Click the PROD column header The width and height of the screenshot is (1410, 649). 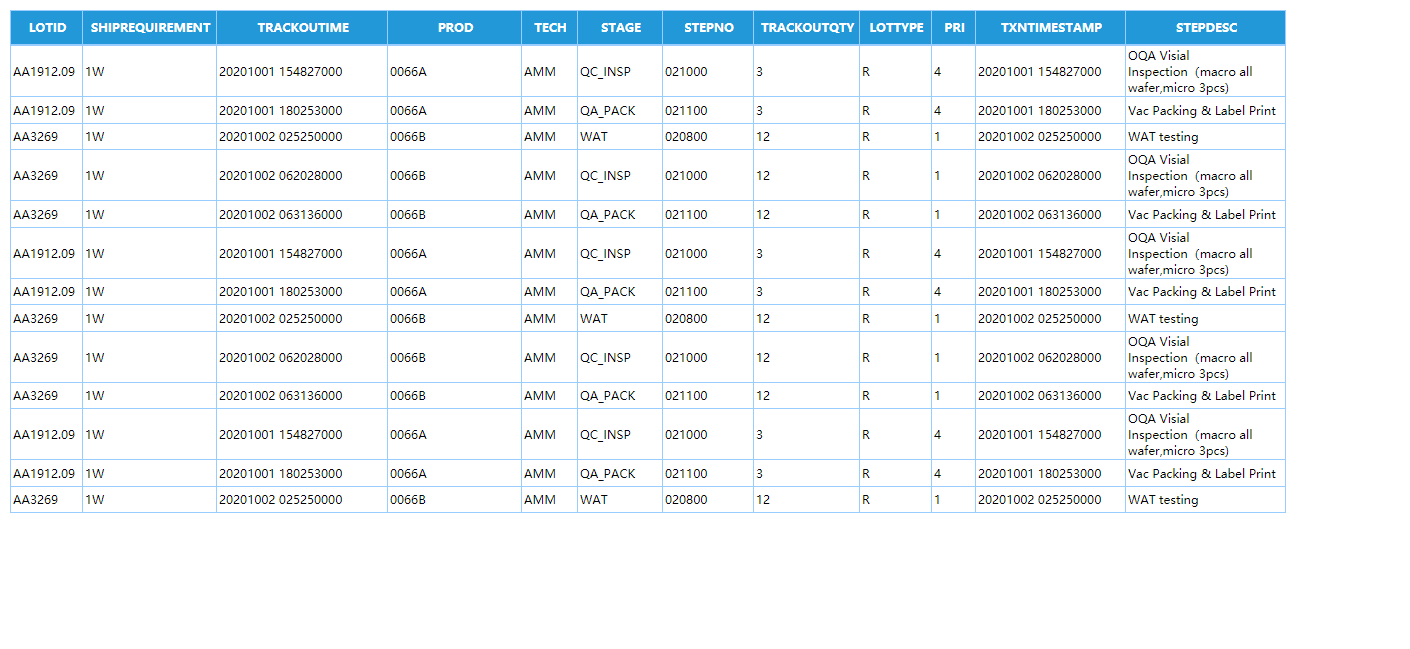[x=455, y=28]
